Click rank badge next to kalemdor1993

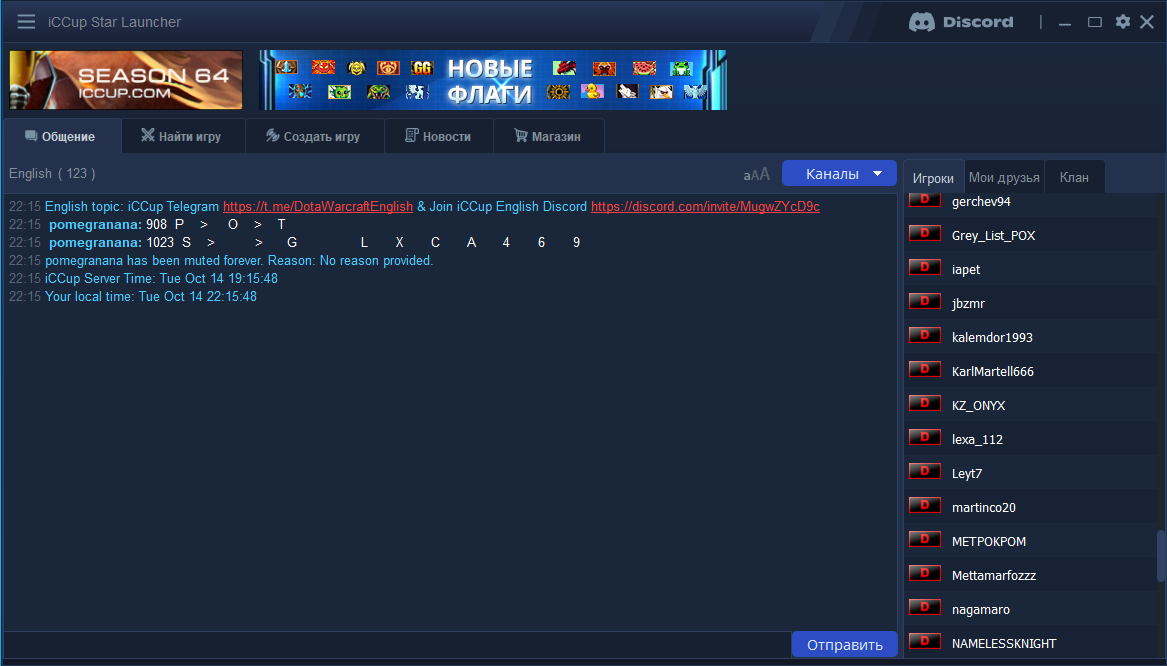(x=925, y=336)
